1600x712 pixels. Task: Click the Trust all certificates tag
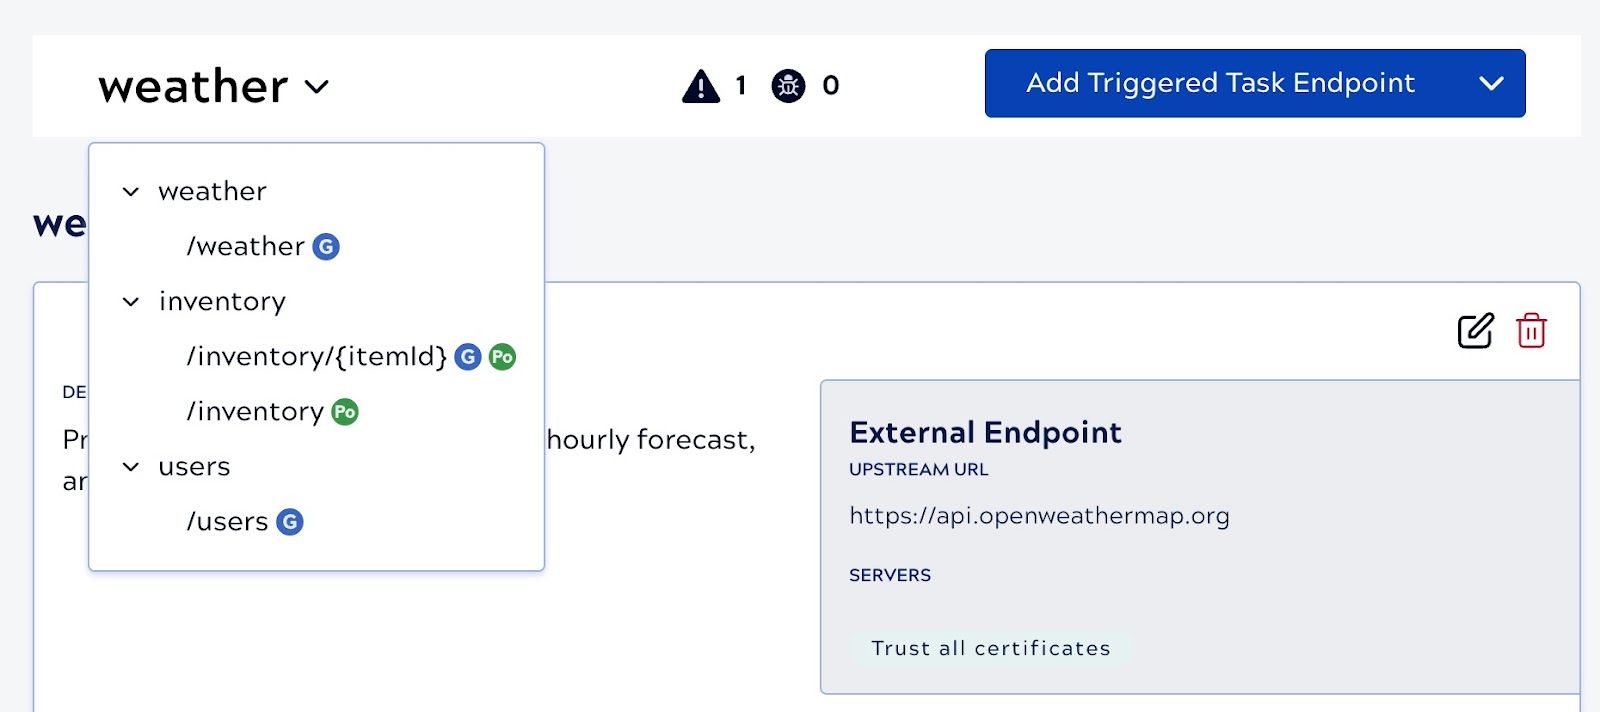click(990, 648)
